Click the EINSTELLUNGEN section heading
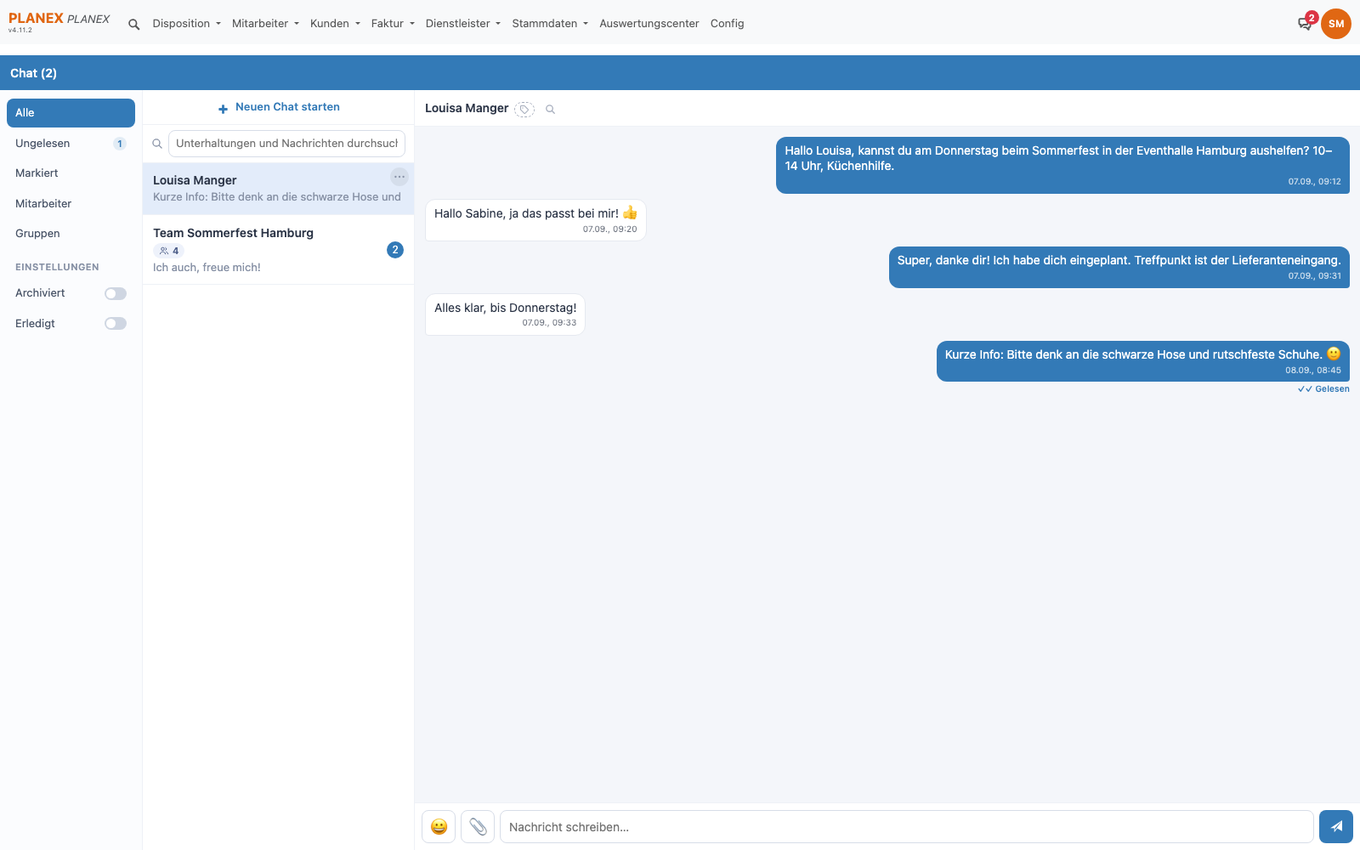Screen dimensions: 1360x850 point(57,268)
